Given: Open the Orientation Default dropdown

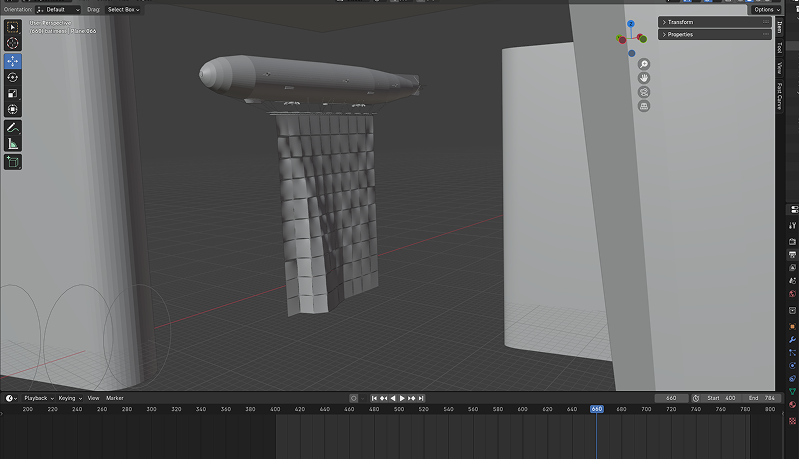Looking at the screenshot, I should (x=58, y=9).
